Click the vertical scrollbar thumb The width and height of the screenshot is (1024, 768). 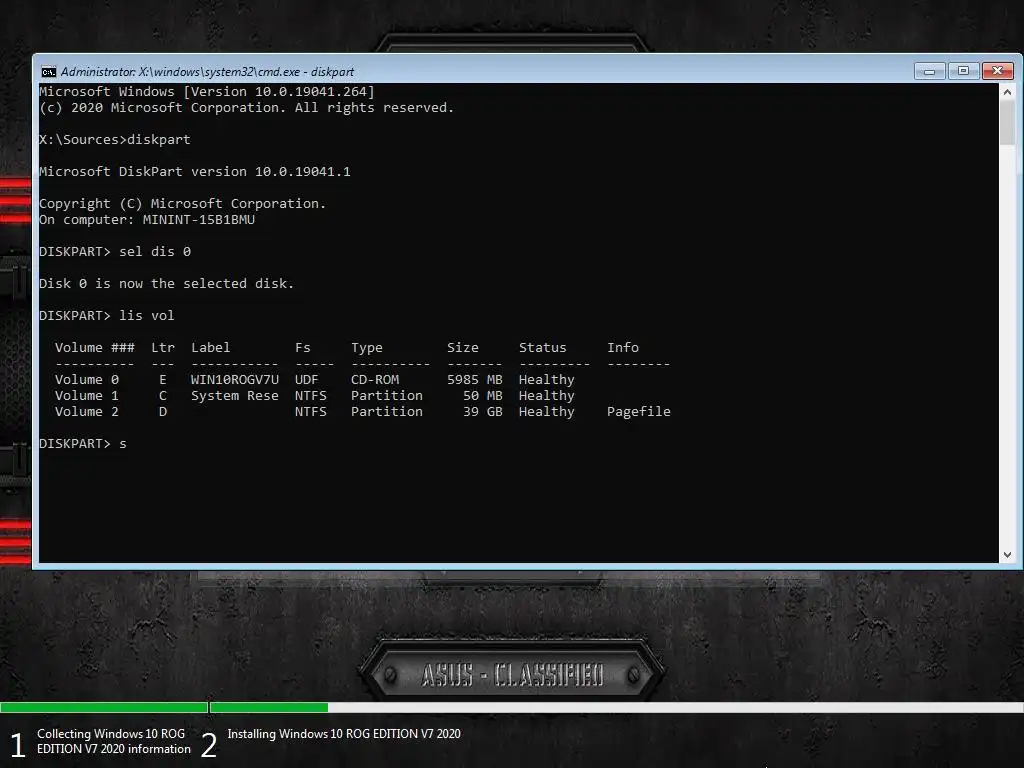(x=1007, y=123)
